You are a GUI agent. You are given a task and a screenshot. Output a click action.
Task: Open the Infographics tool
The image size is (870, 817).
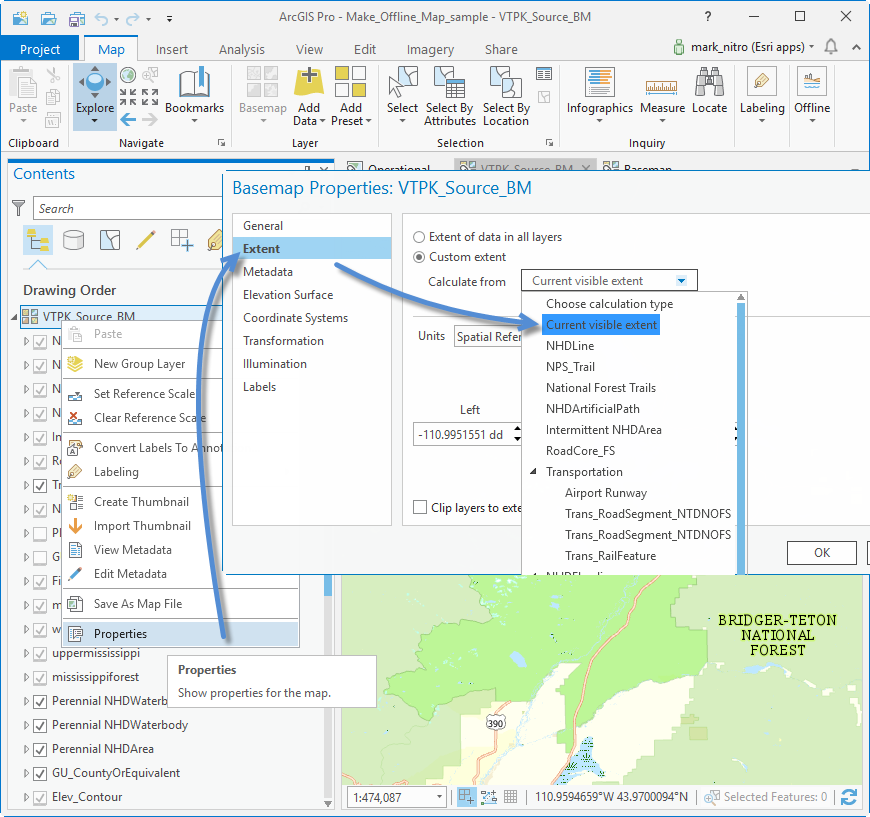(599, 94)
